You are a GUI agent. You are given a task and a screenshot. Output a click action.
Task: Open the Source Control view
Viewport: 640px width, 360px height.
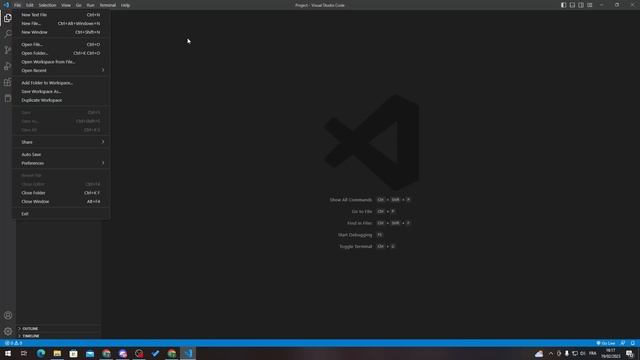(8, 50)
